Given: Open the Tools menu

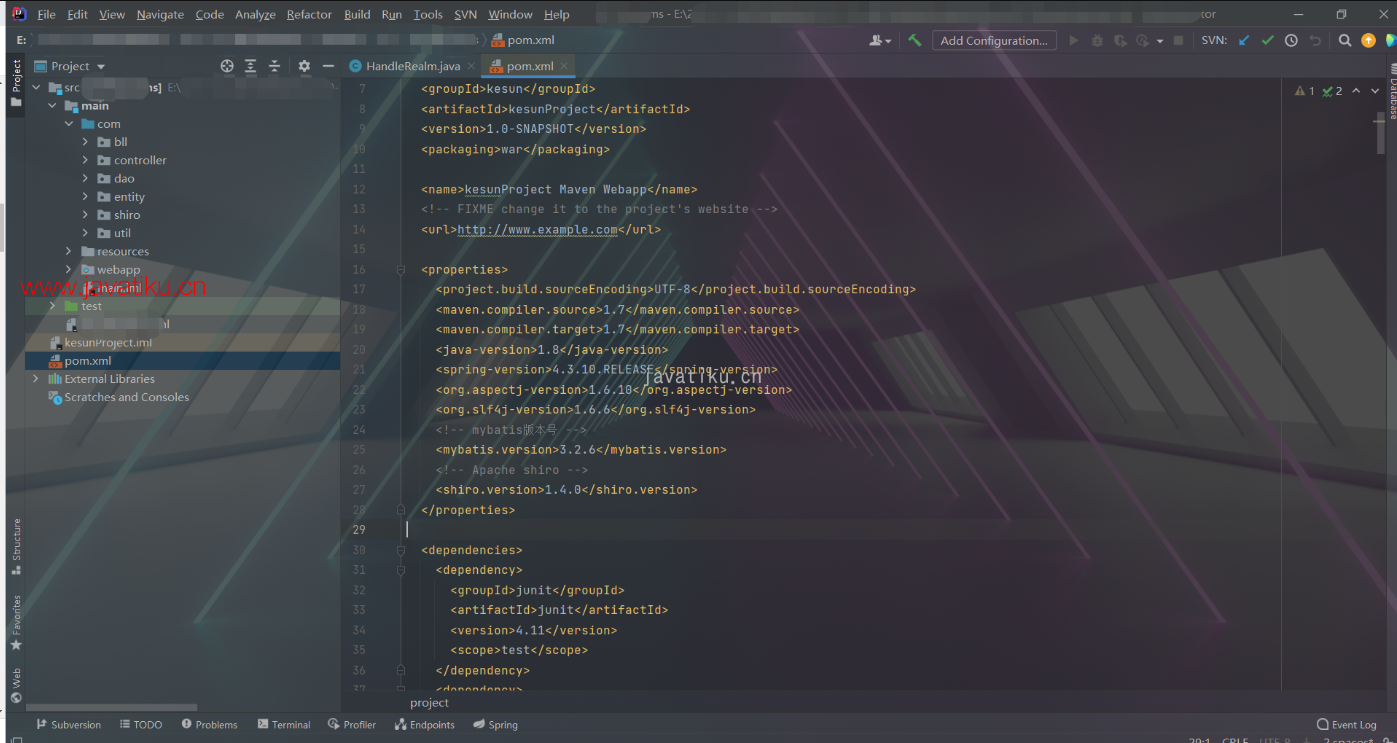Looking at the screenshot, I should (x=428, y=14).
